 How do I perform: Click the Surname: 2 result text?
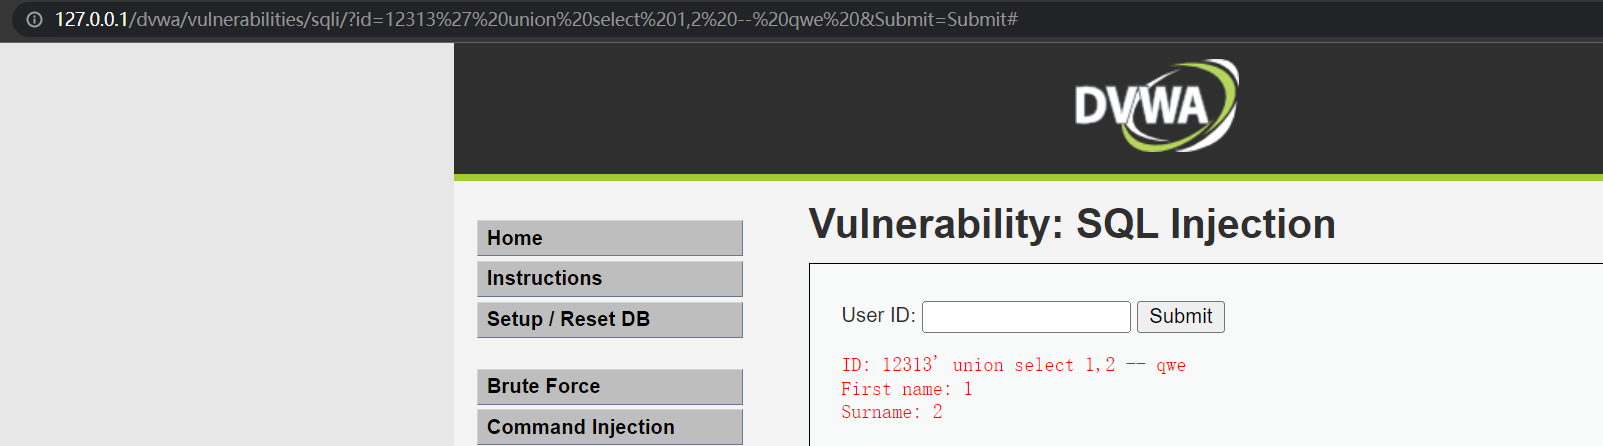point(892,412)
